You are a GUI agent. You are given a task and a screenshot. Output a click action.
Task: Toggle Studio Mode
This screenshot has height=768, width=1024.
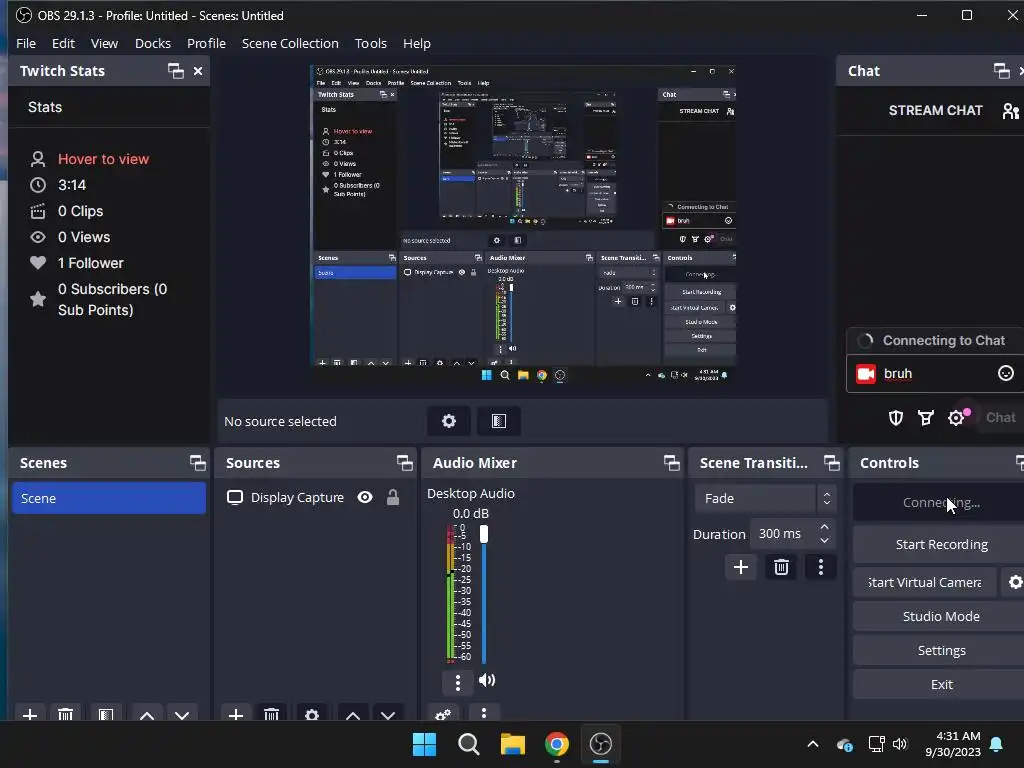940,616
